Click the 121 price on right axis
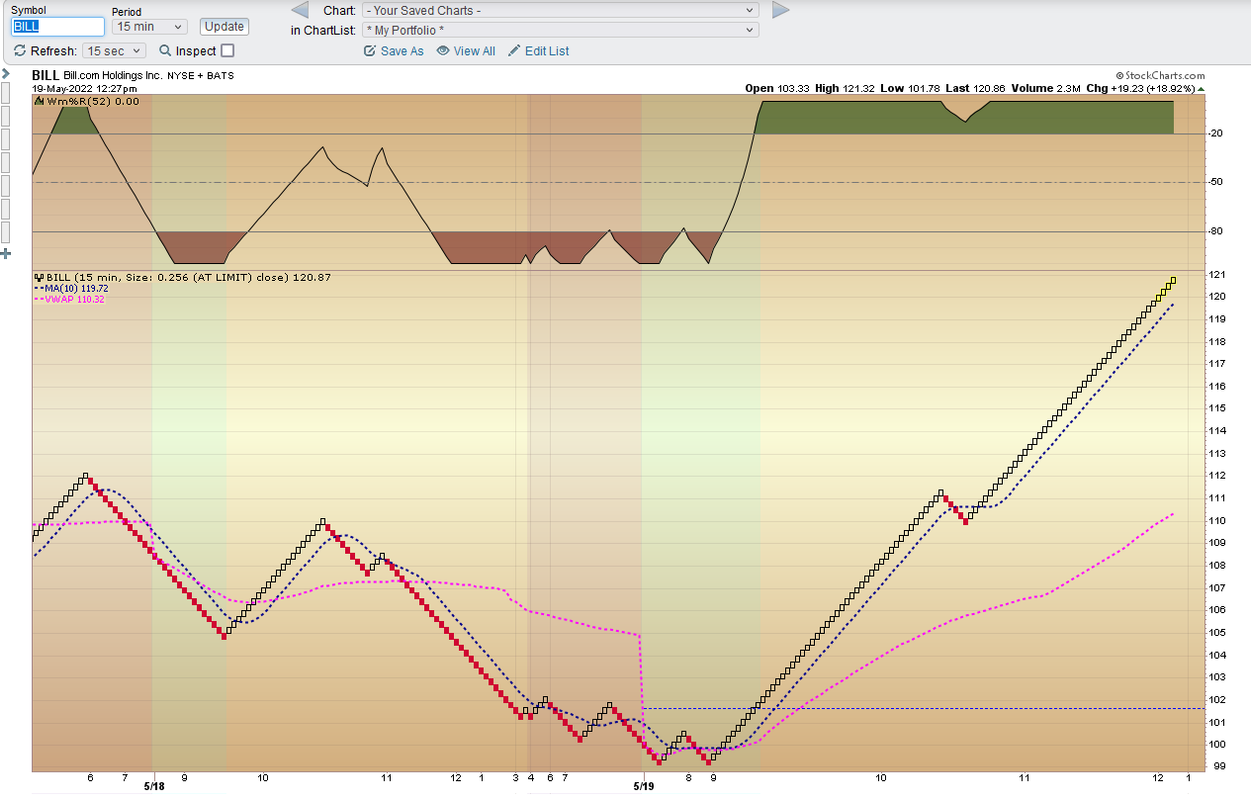Image resolution: width=1251 pixels, height=800 pixels. (1216, 275)
